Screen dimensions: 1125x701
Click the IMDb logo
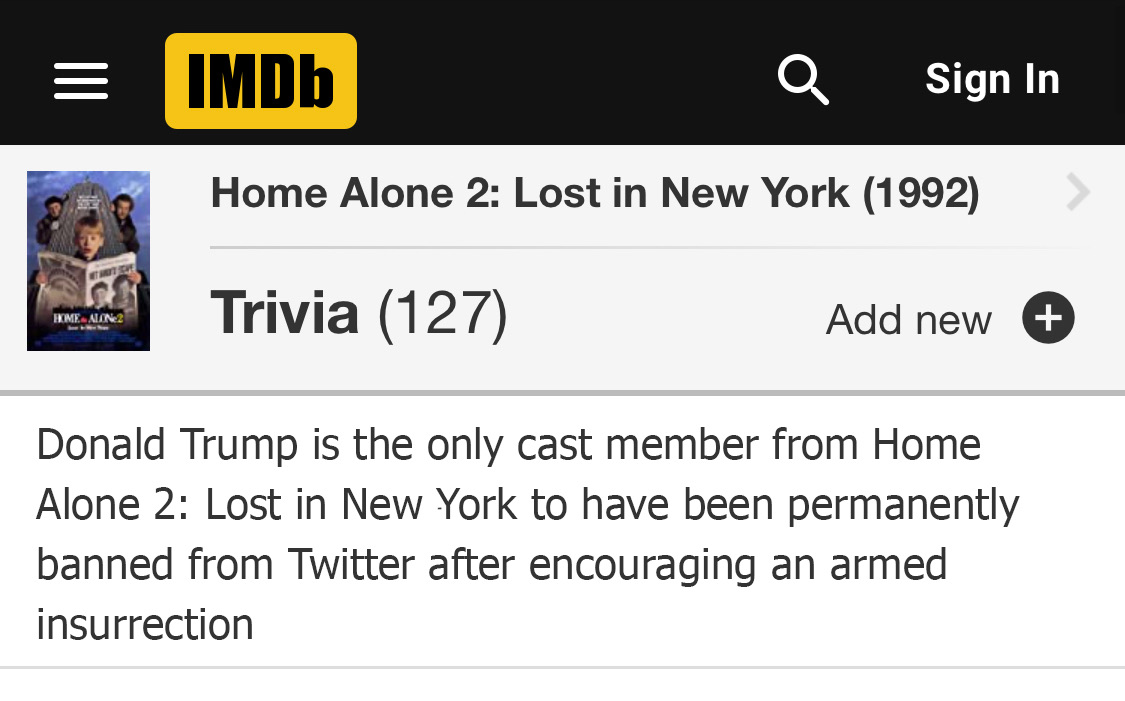click(261, 81)
